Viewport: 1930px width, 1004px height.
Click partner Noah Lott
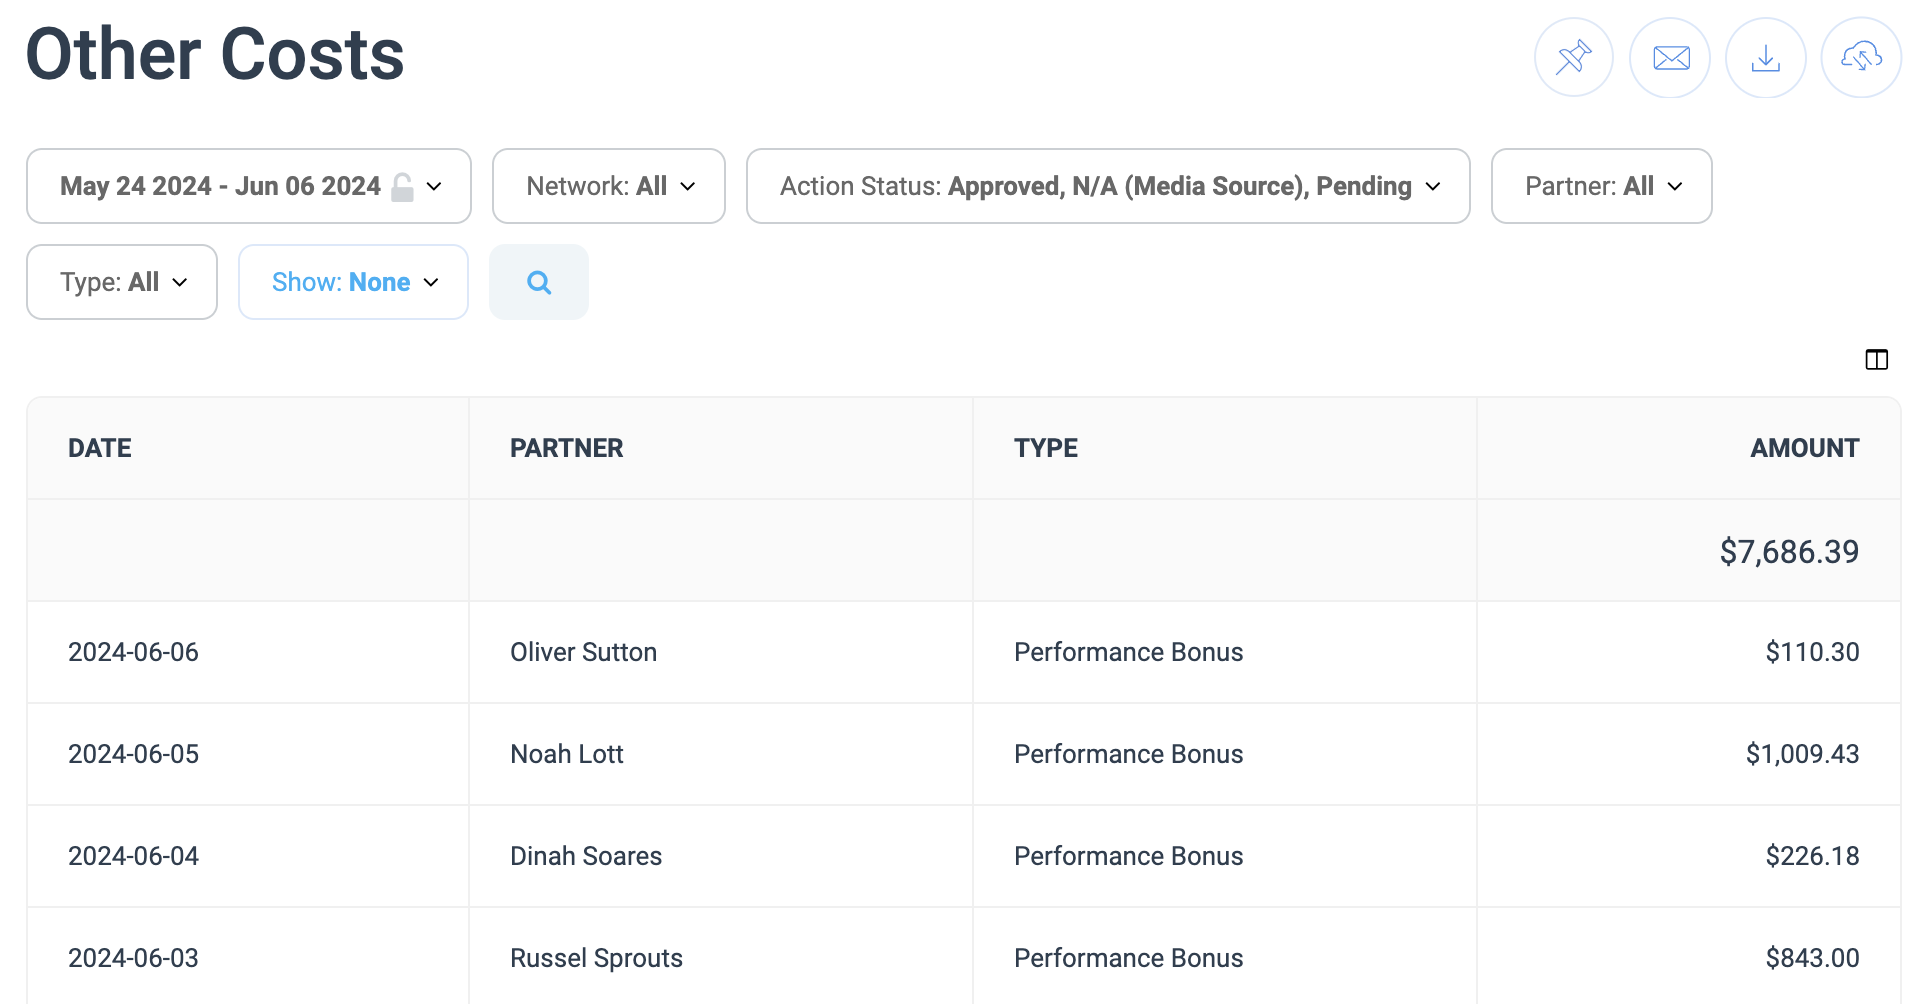[566, 754]
